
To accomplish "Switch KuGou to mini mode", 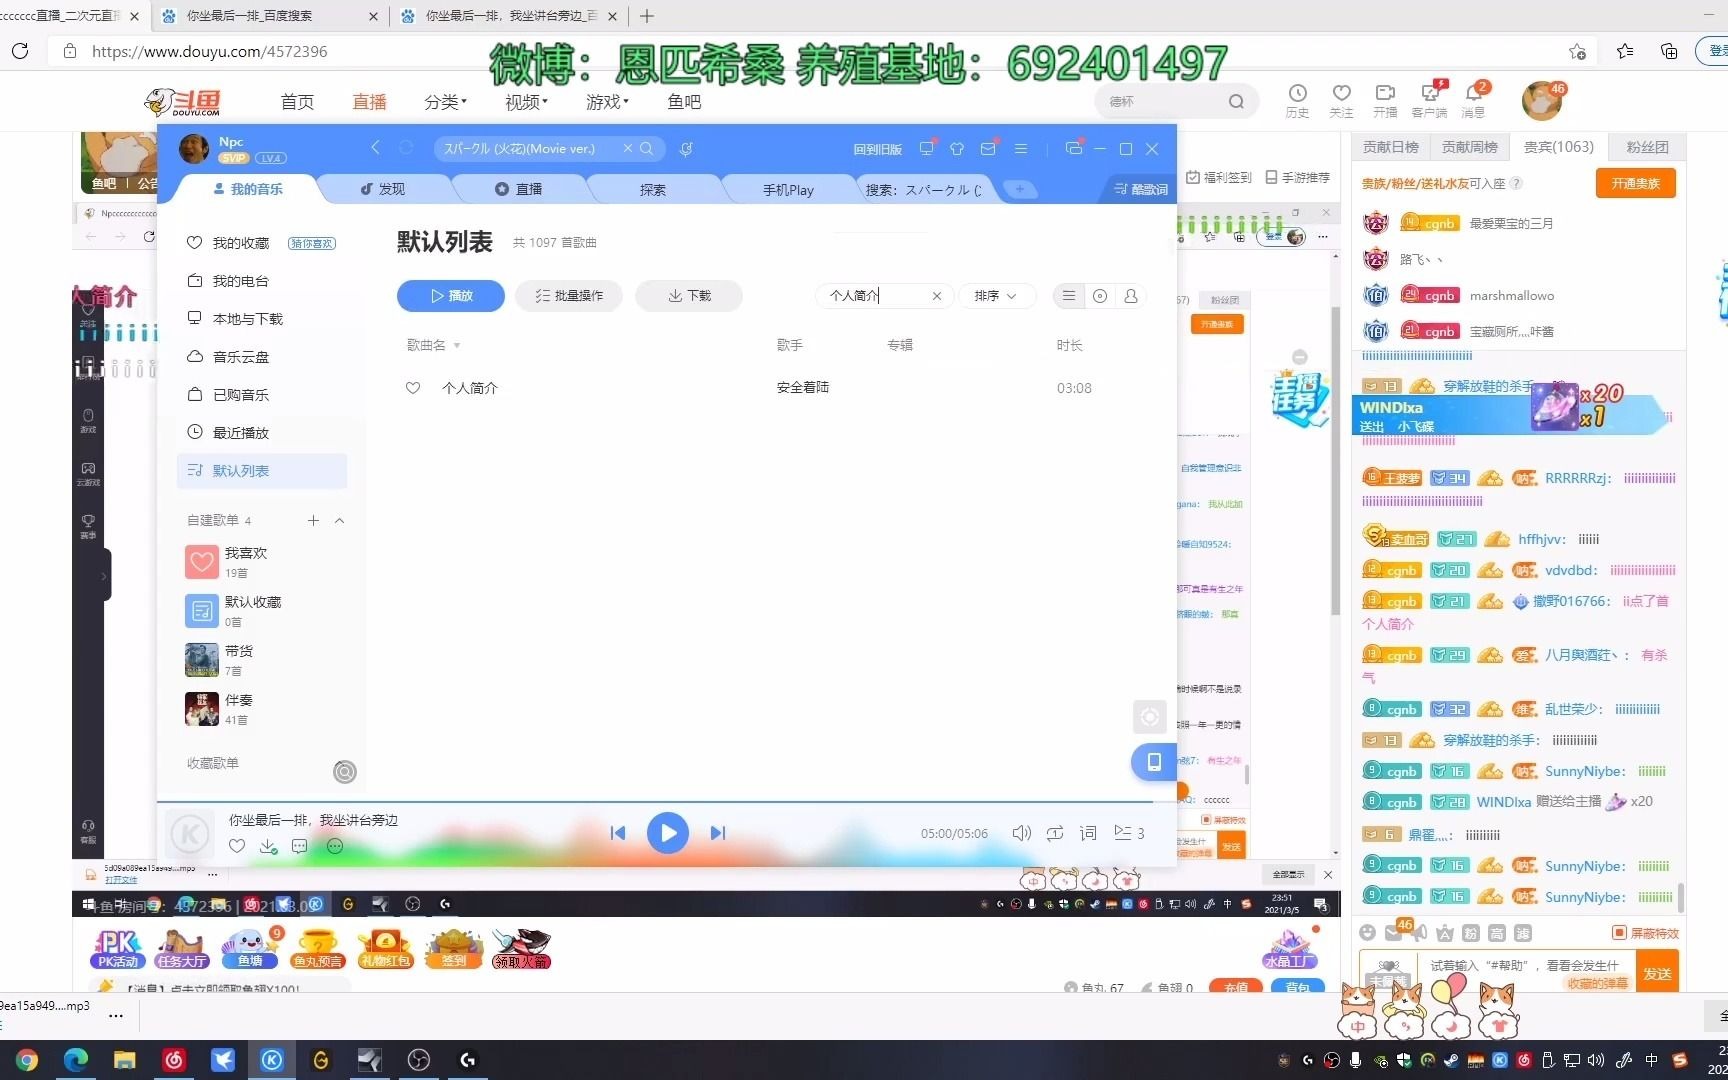I will click(1074, 148).
